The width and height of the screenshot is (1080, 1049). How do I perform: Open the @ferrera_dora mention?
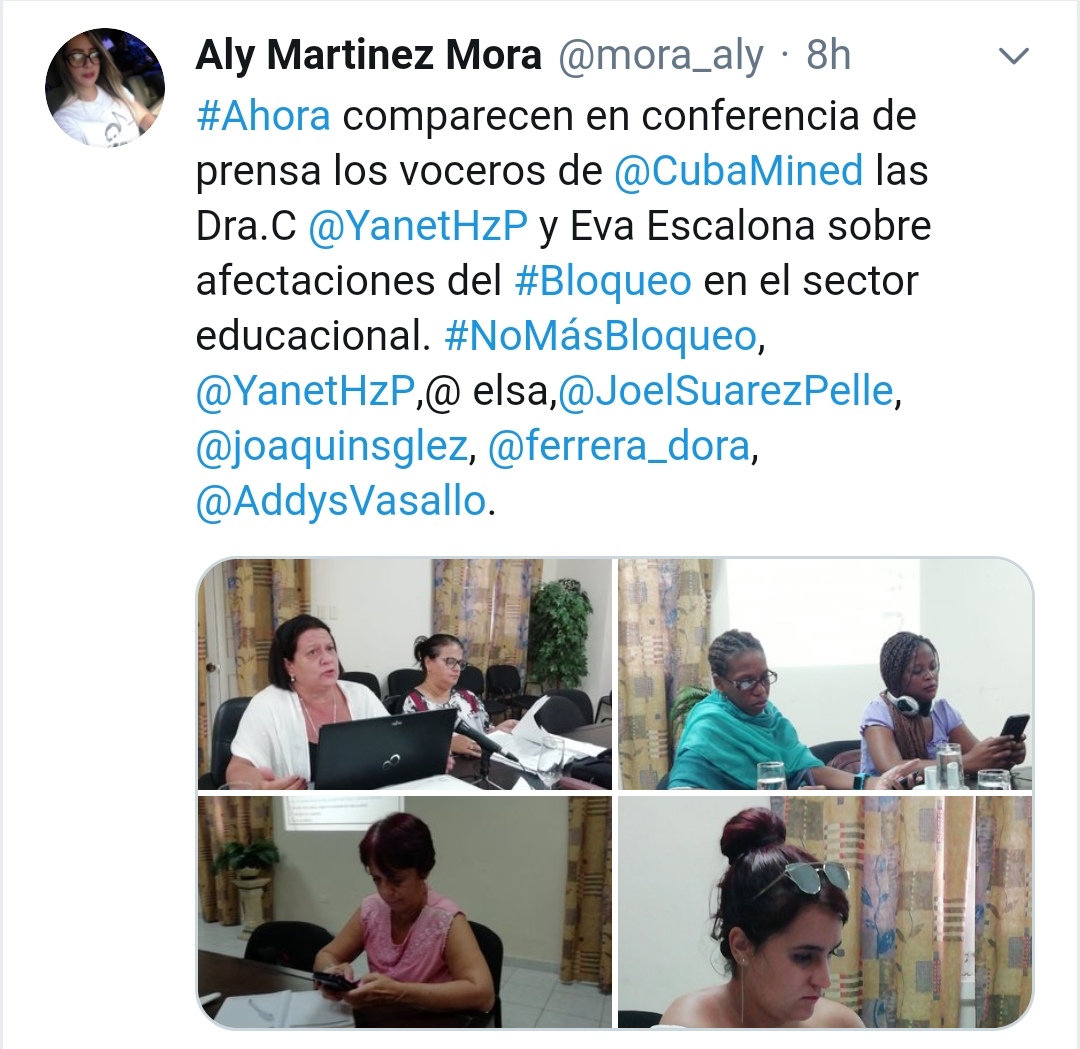tap(619, 446)
